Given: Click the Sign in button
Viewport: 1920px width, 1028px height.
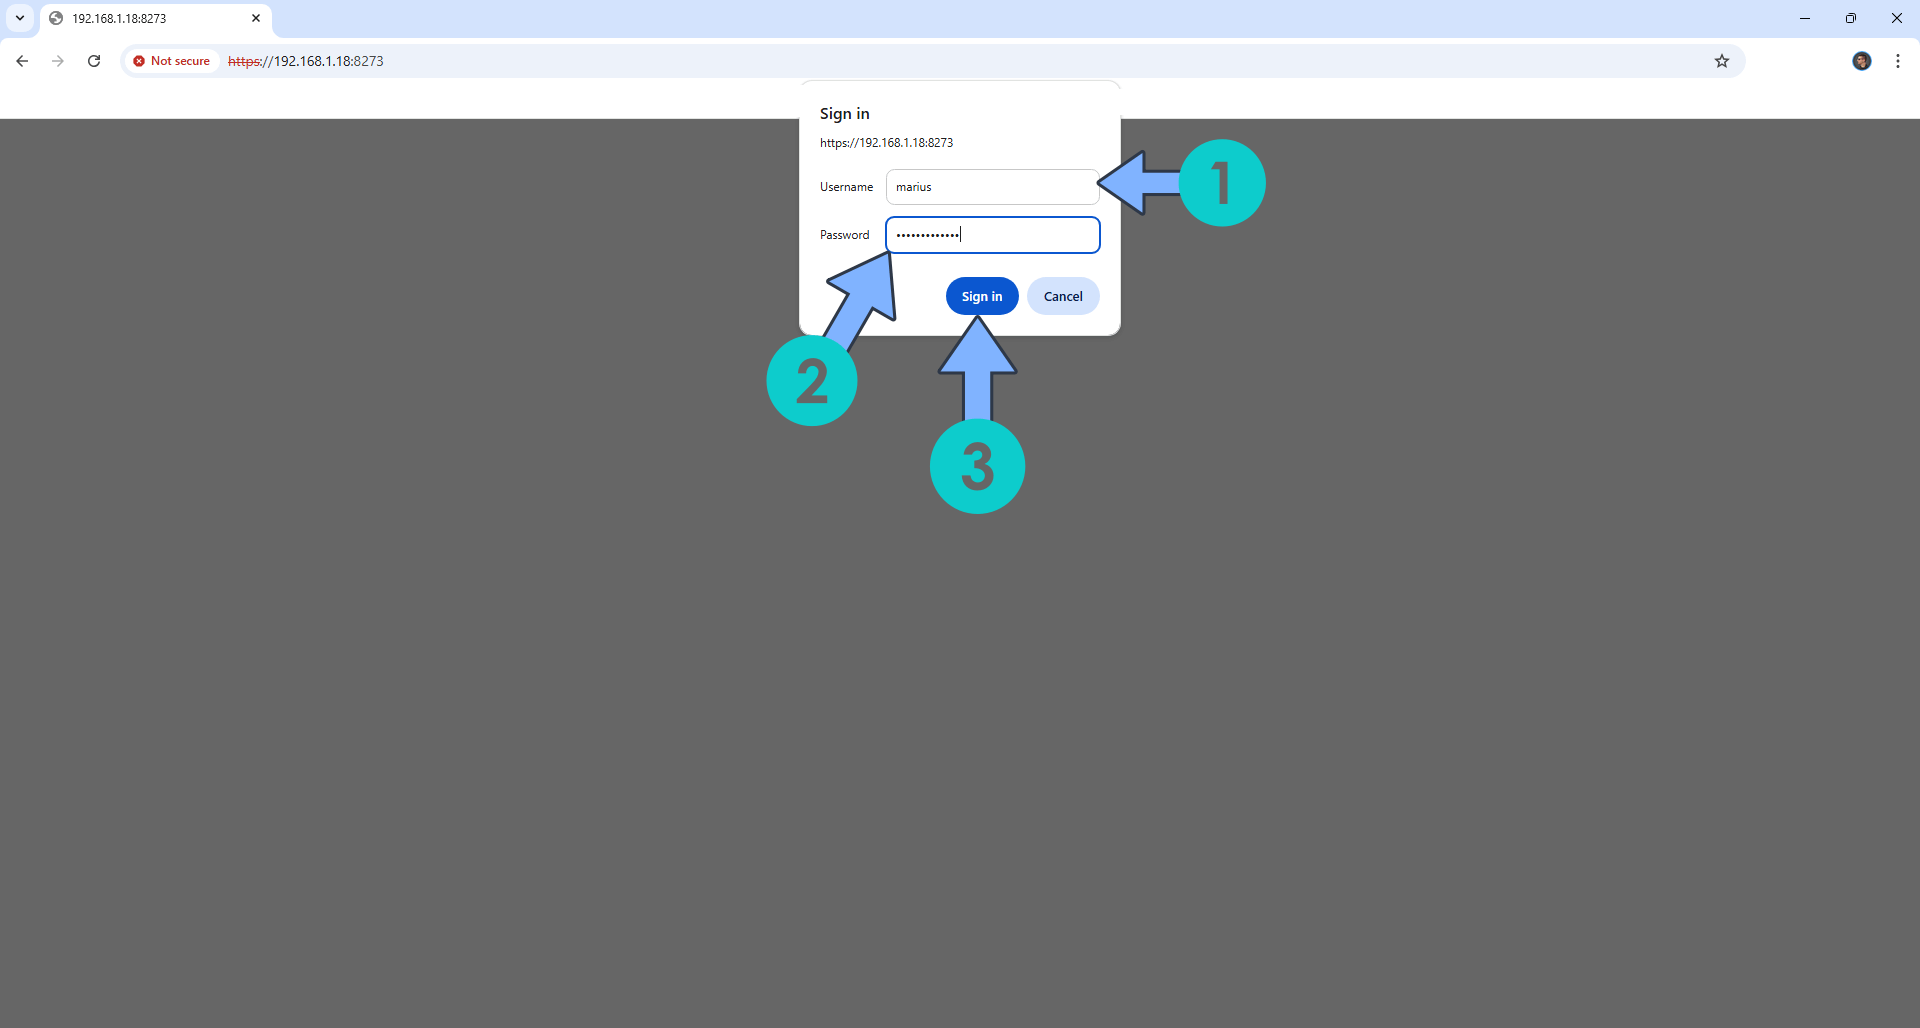Looking at the screenshot, I should pos(982,296).
